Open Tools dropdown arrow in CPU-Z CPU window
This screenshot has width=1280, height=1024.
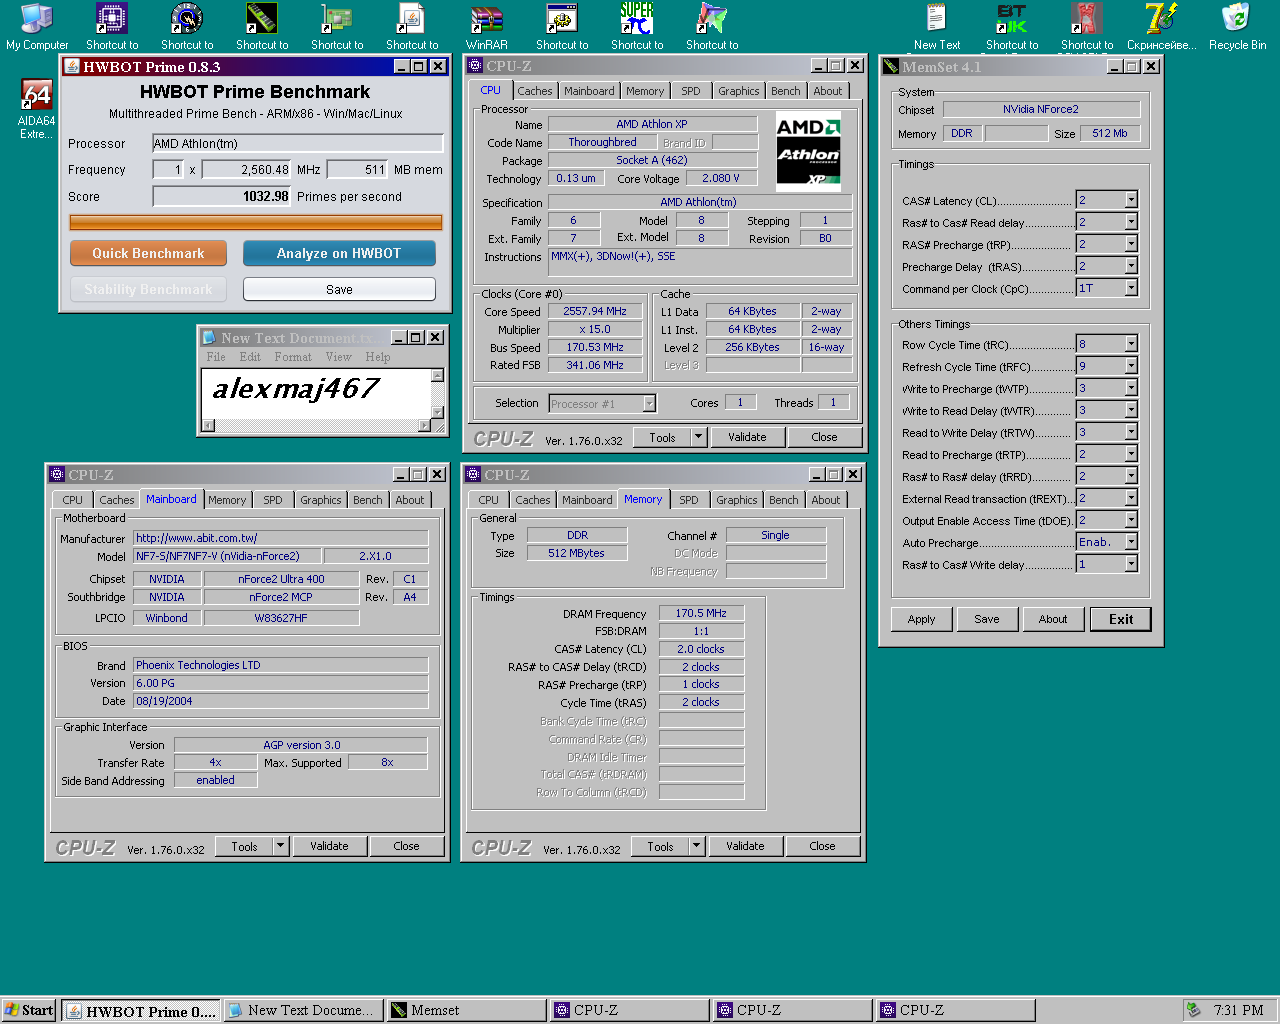pyautogui.click(x=698, y=437)
